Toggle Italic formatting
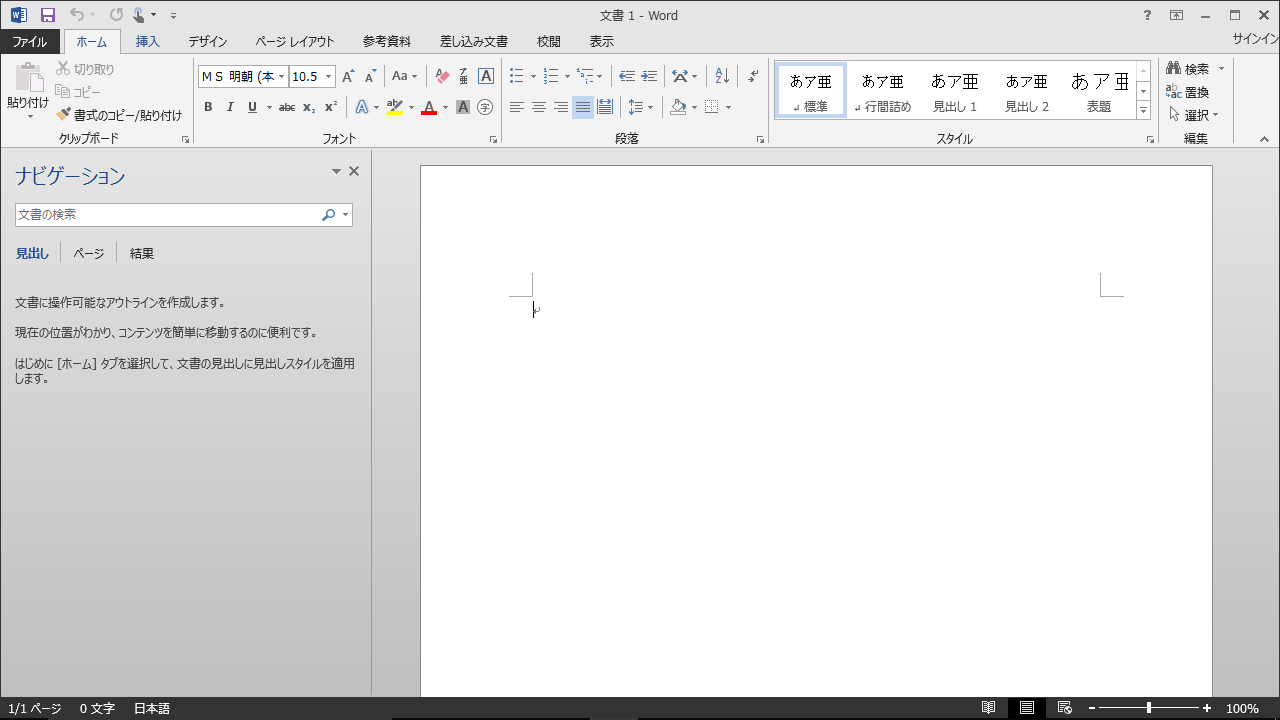The width and height of the screenshot is (1280, 720). point(230,107)
